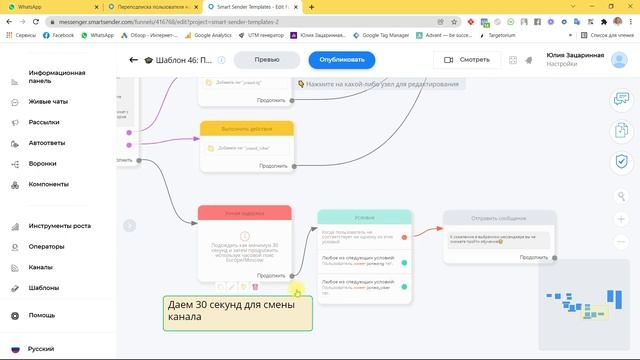Open a new browser tab
640x360 pixels.
pos(311,7)
